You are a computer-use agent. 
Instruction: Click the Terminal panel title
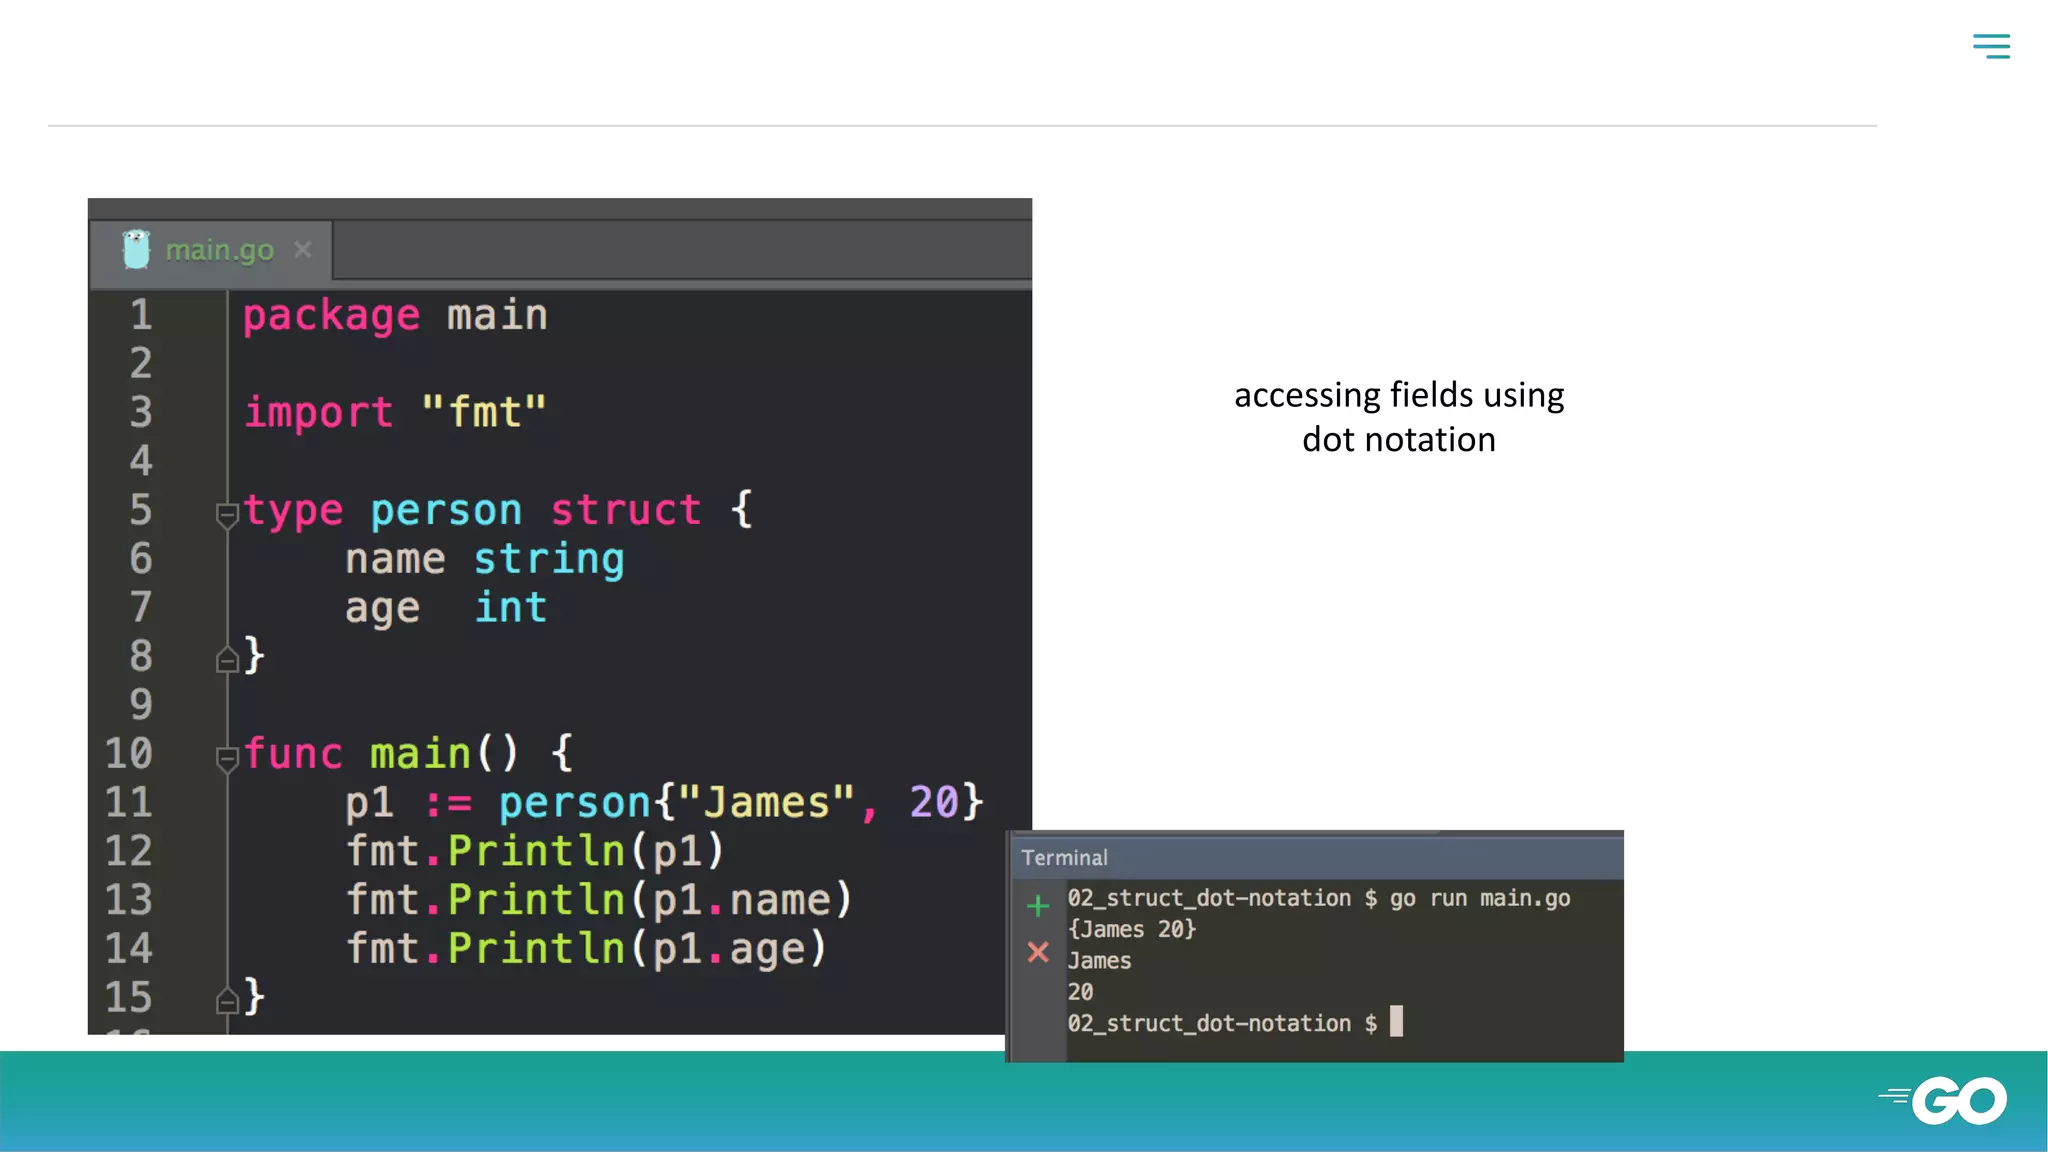pos(1065,858)
